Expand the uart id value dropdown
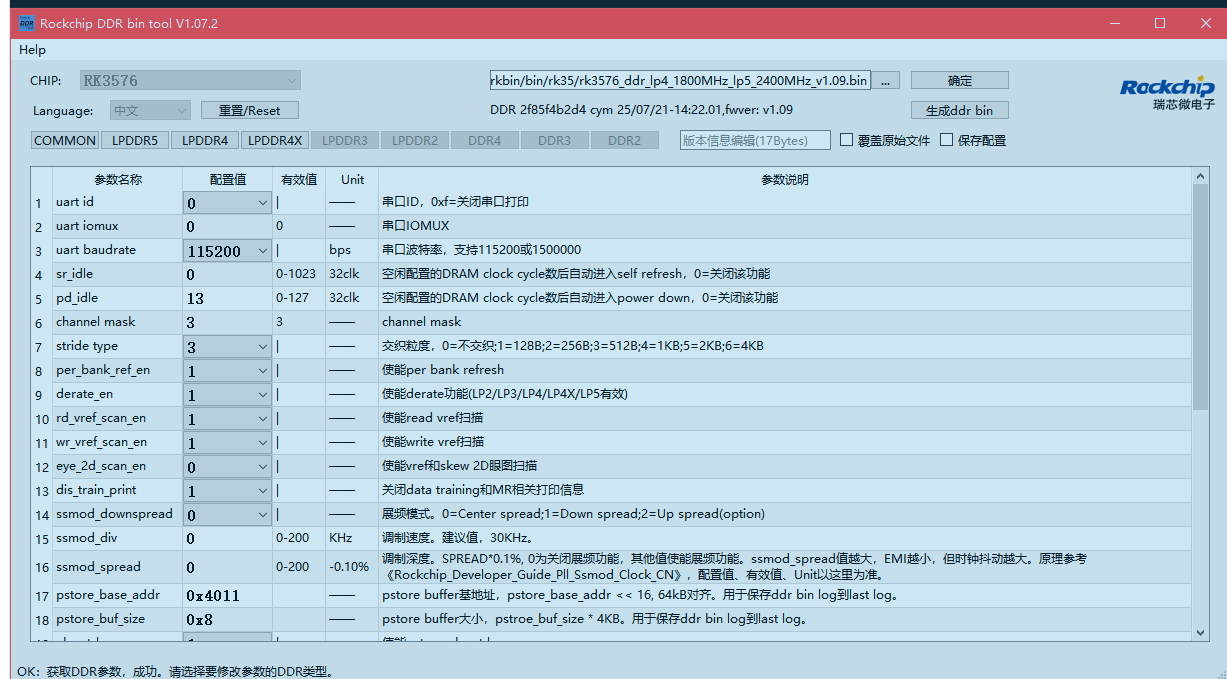This screenshot has width=1227, height=679. click(262, 203)
